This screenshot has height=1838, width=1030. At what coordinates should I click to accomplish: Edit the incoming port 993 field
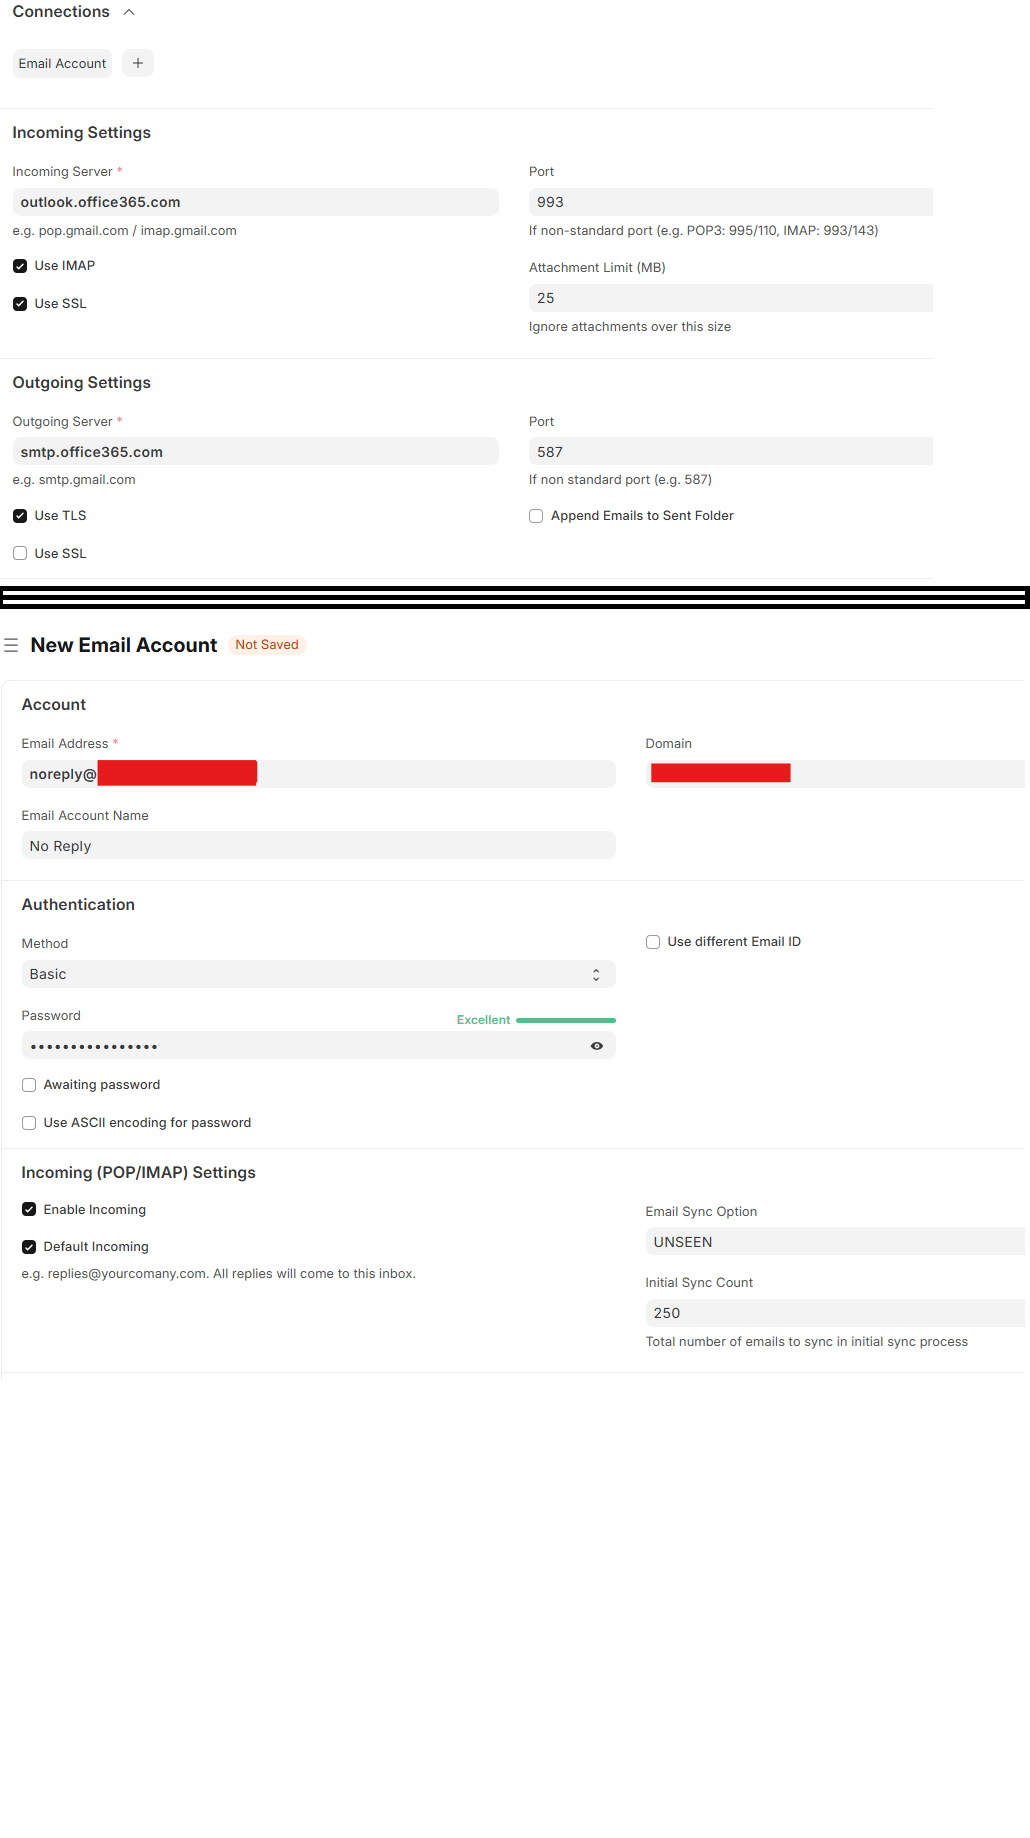(x=730, y=202)
